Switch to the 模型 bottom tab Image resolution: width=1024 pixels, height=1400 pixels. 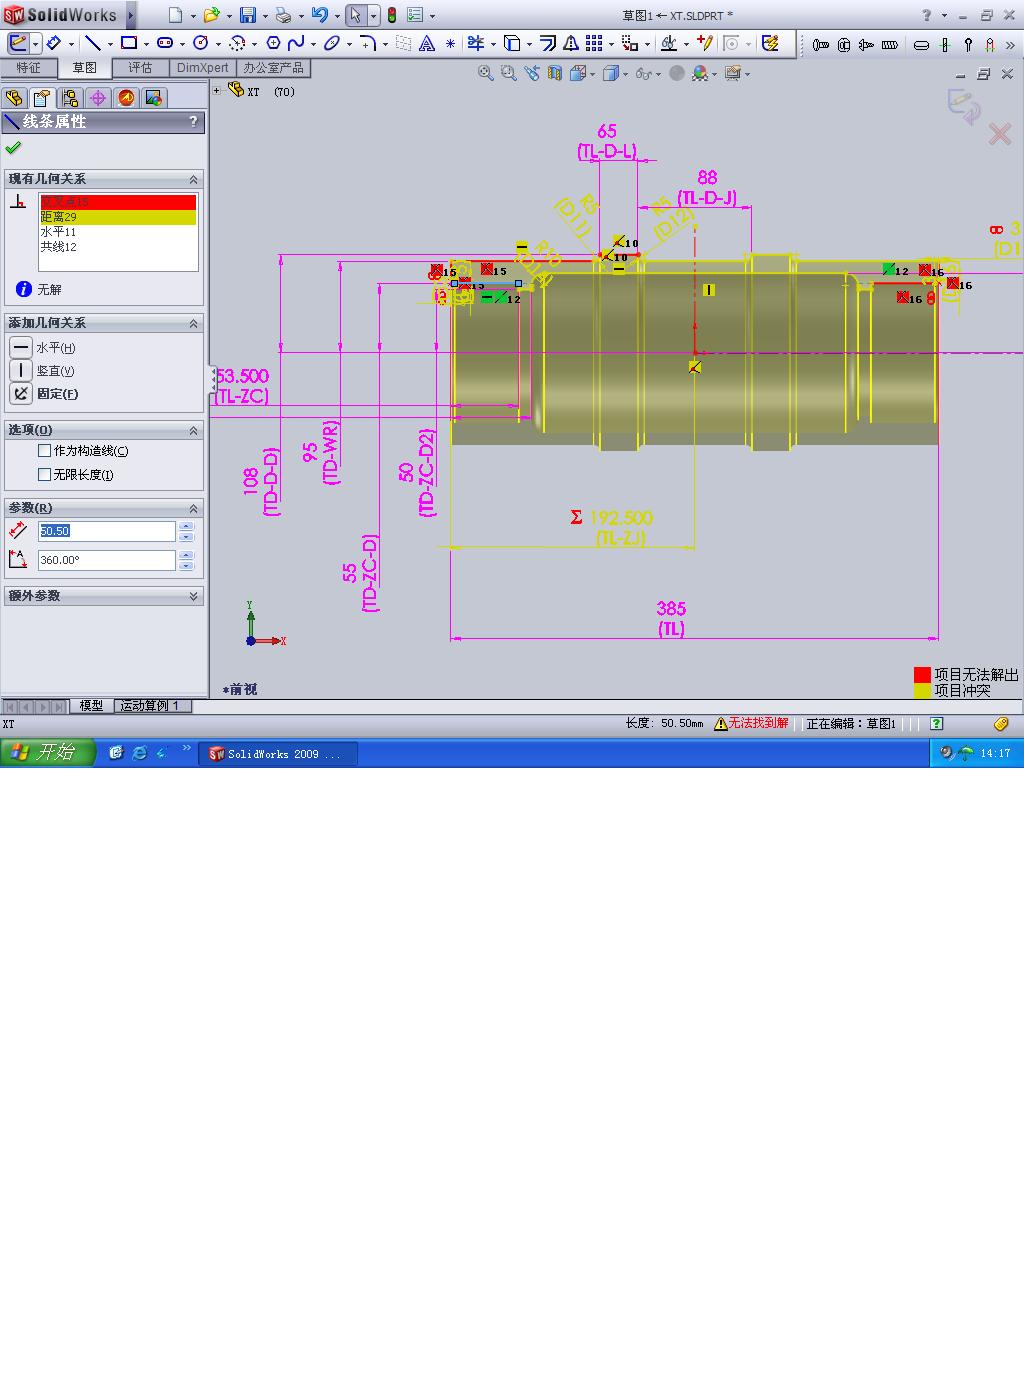pyautogui.click(x=91, y=706)
